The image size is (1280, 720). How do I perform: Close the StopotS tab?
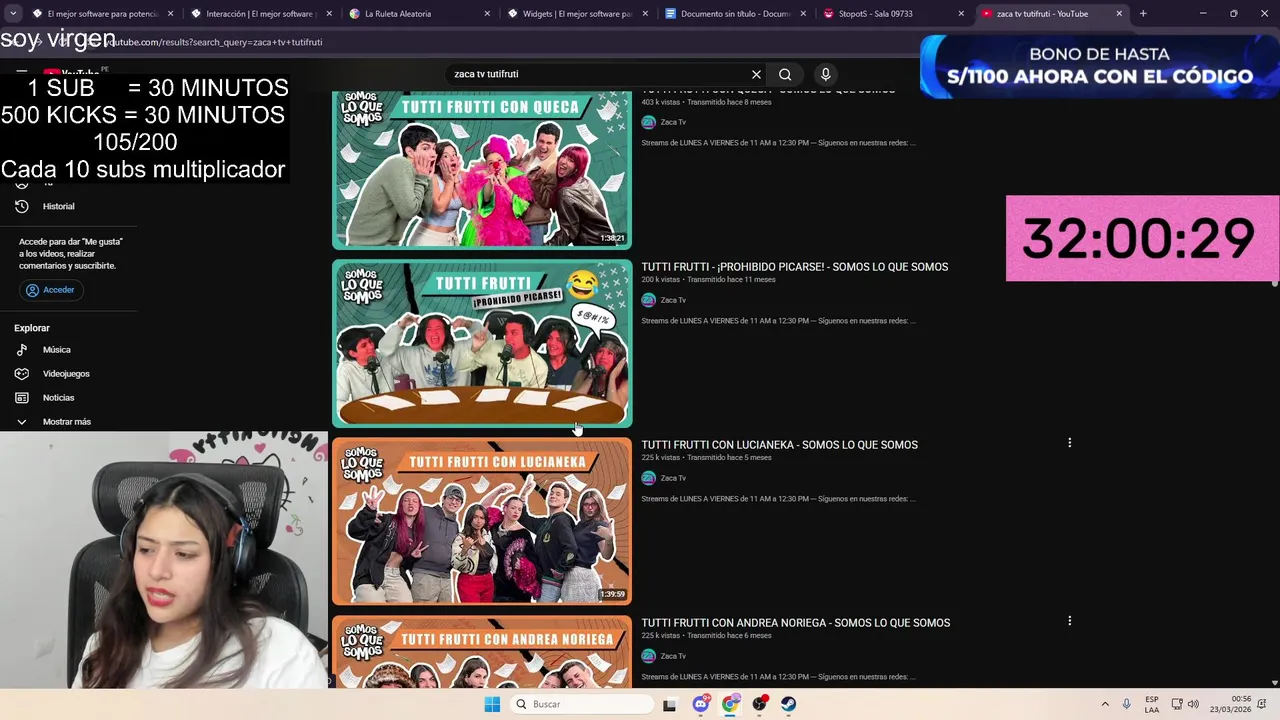(961, 14)
